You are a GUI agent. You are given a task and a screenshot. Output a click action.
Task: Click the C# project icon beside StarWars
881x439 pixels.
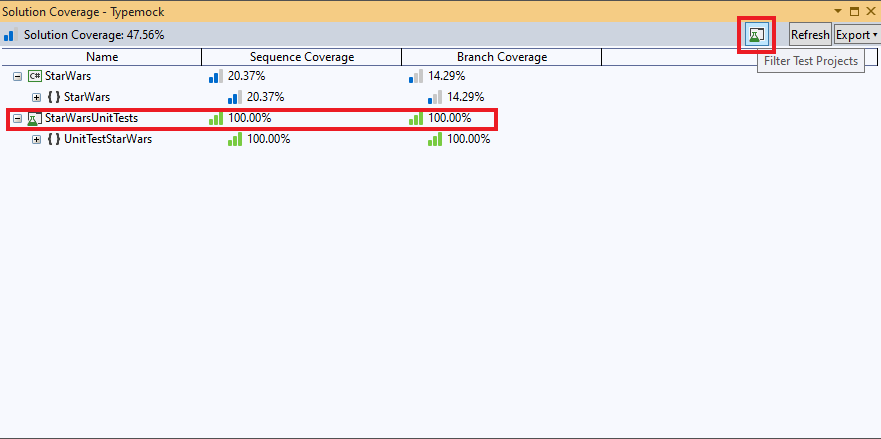(34, 76)
